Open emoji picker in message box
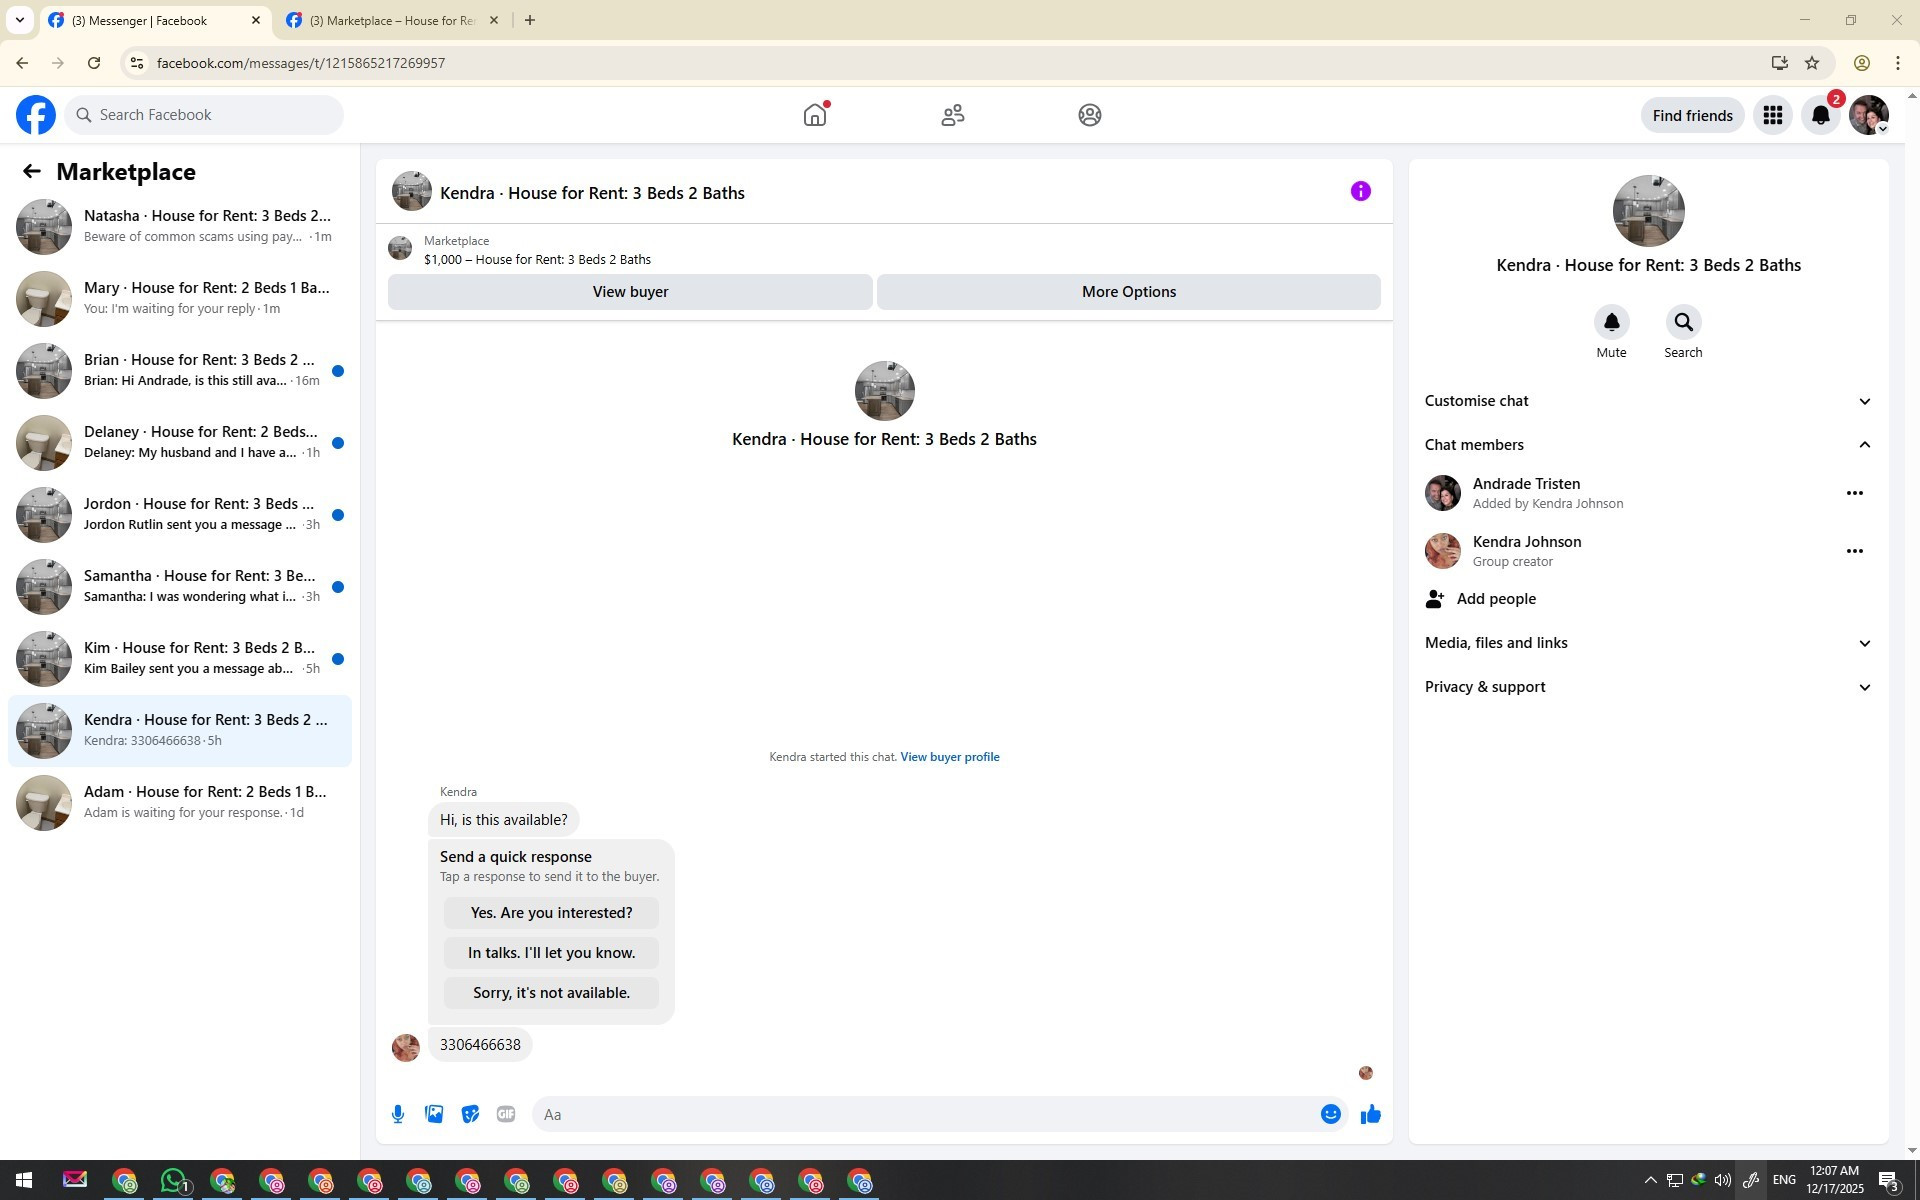Screen dimensions: 1920x1200 tap(1330, 1114)
